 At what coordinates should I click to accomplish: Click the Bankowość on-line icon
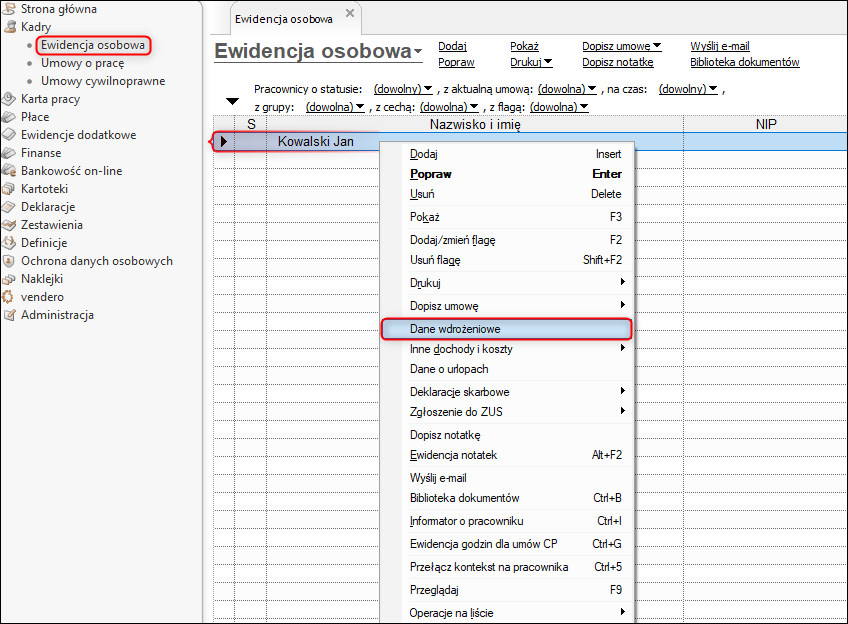click(x=9, y=171)
